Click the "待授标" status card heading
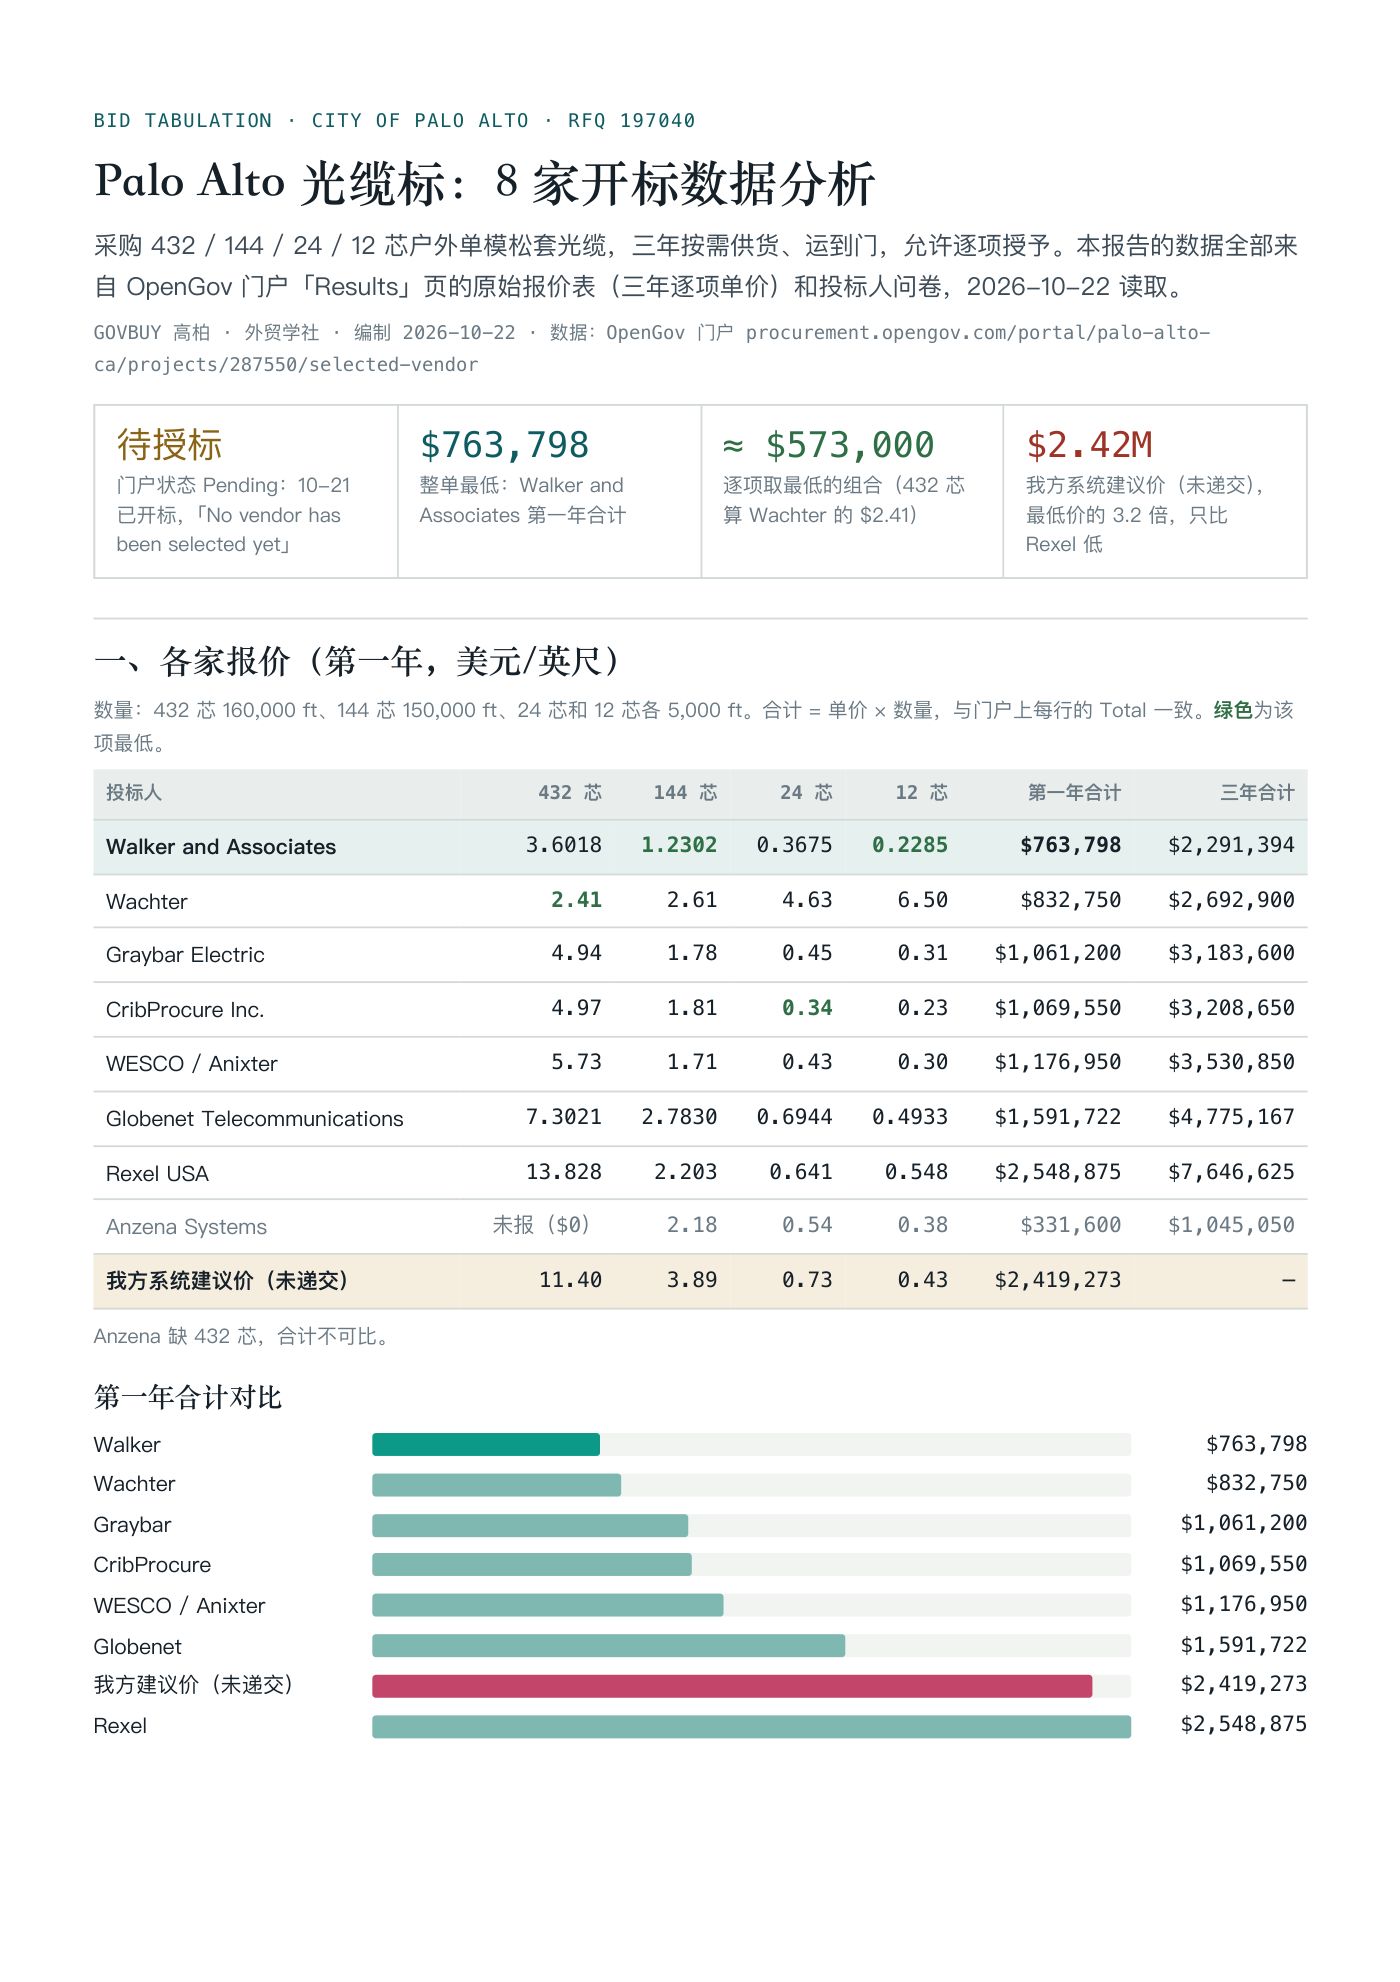1400x1982 pixels. click(169, 445)
